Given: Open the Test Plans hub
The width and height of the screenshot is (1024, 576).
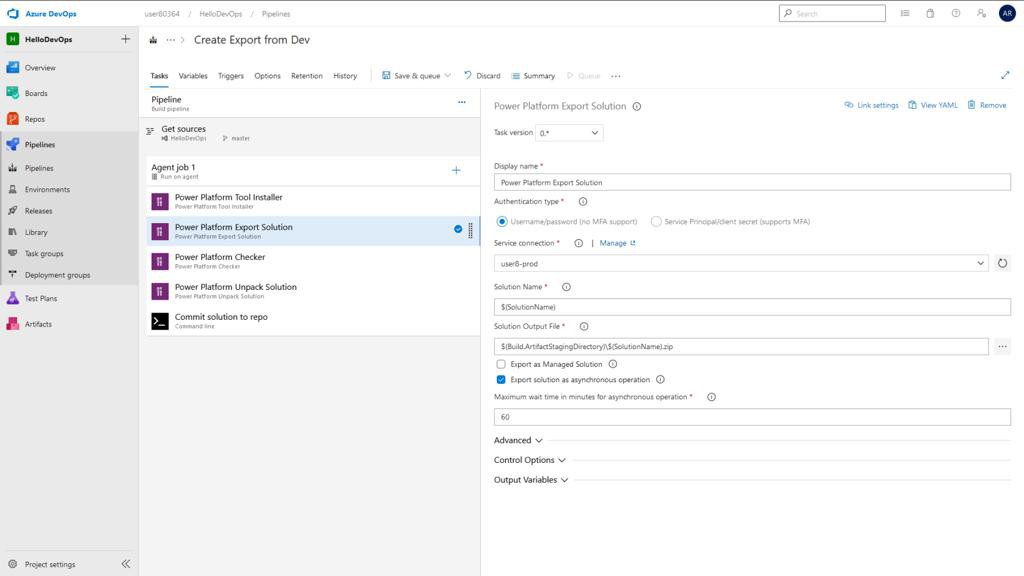Looking at the screenshot, I should pos(40,298).
